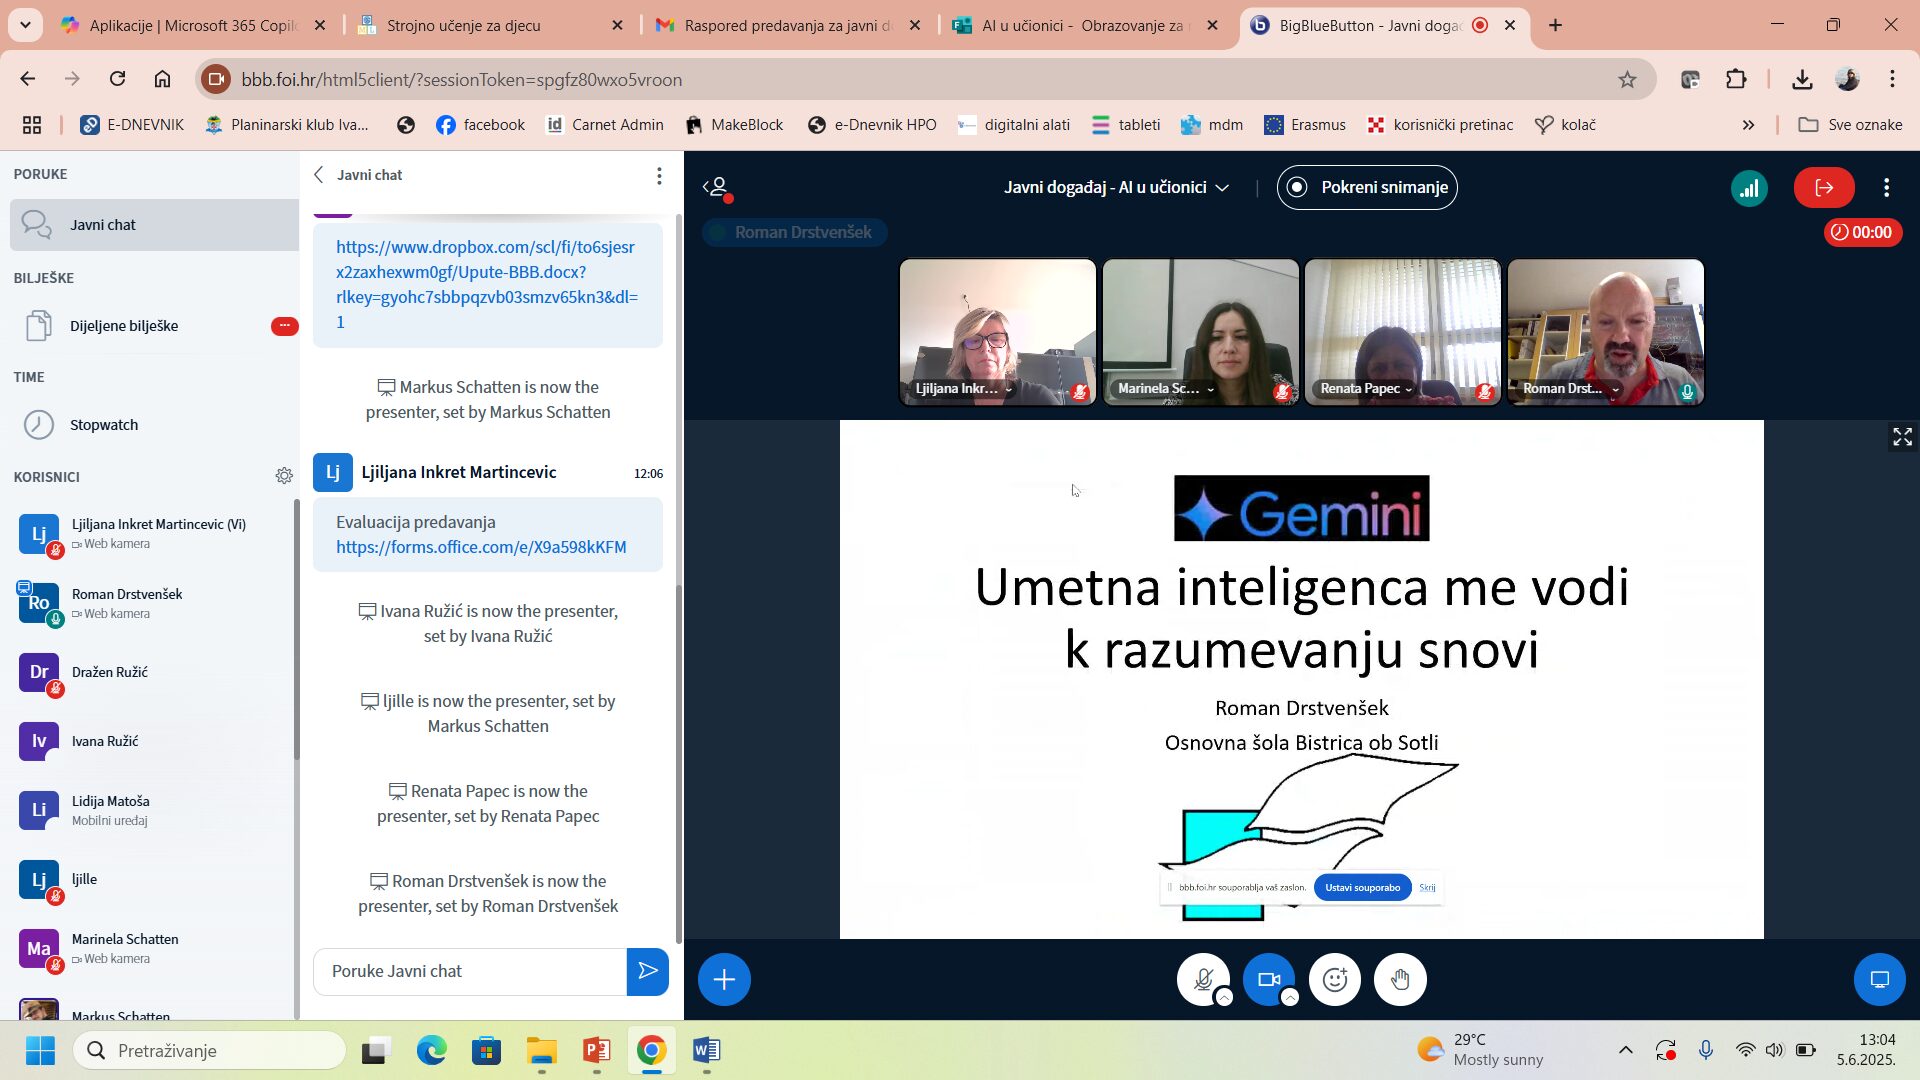Click Skrij to hide sharing notice
1920x1080 pixels.
(x=1427, y=887)
